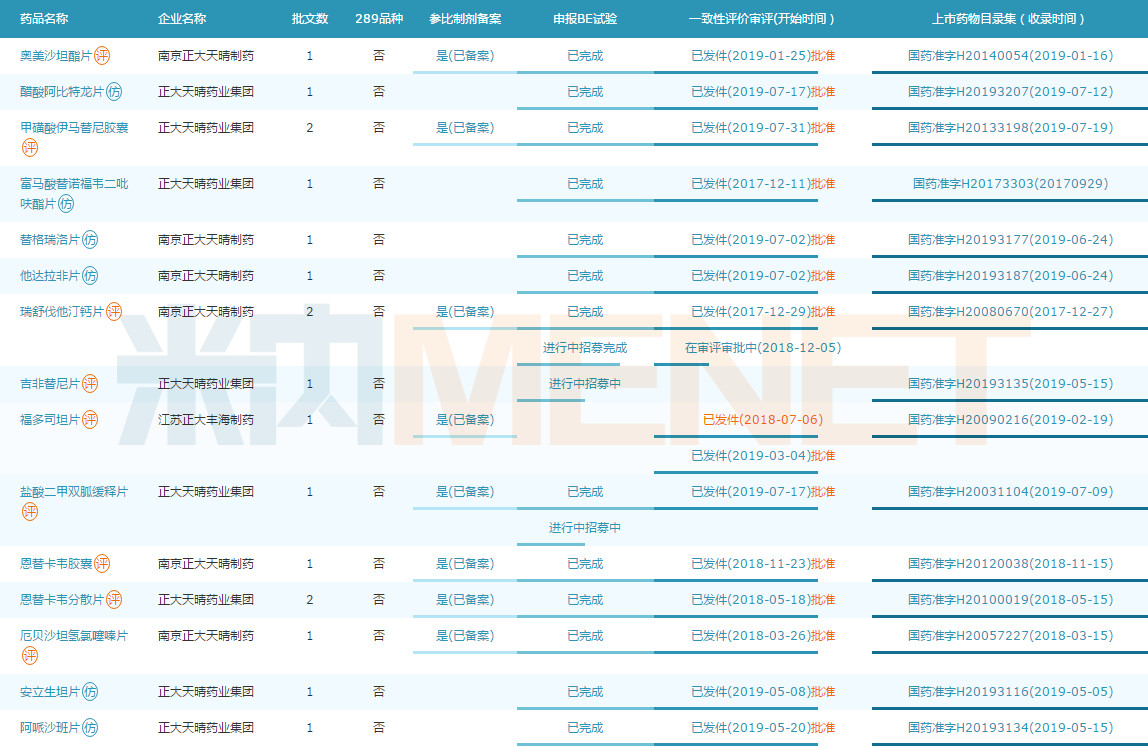The height and width of the screenshot is (748, 1148).
Task: Open the 盐酸二甲双胍缓释片 drug link
Action: pyautogui.click(x=74, y=492)
